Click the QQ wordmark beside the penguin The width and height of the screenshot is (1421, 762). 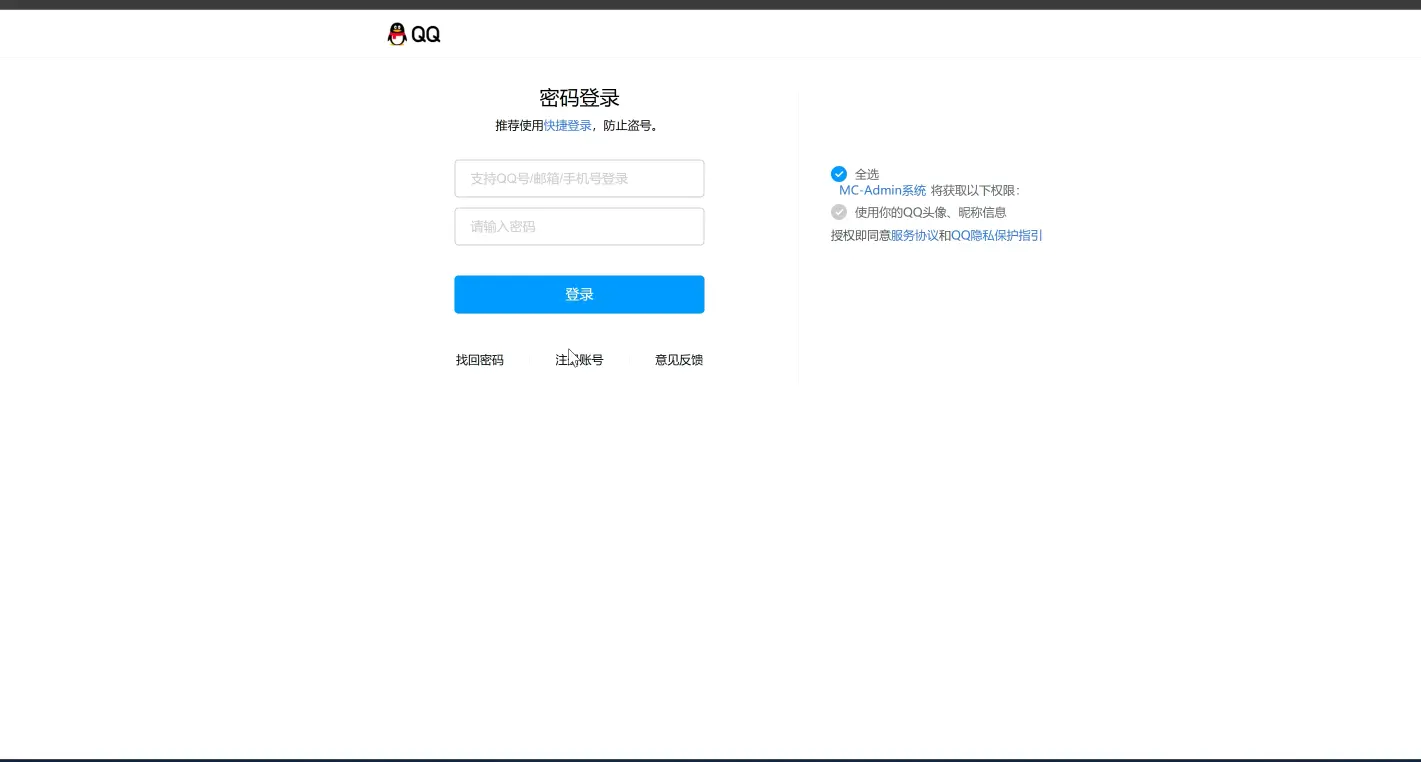(426, 35)
